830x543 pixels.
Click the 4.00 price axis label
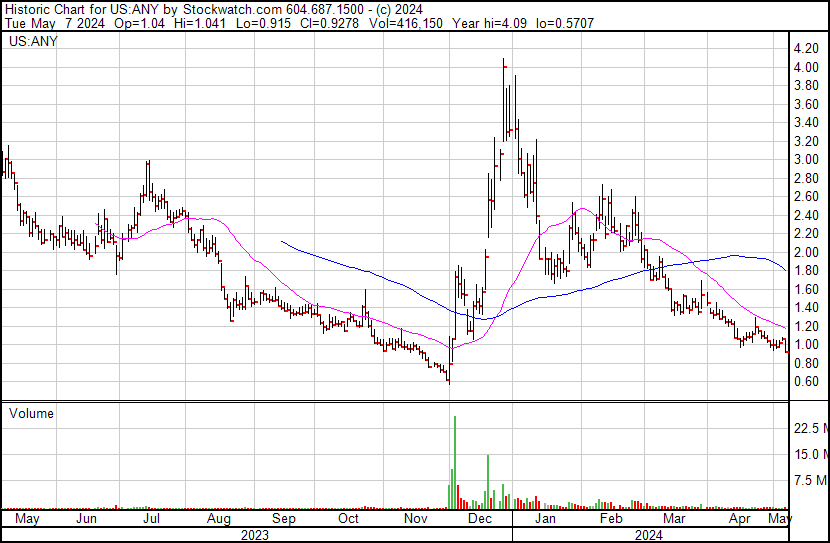(806, 67)
